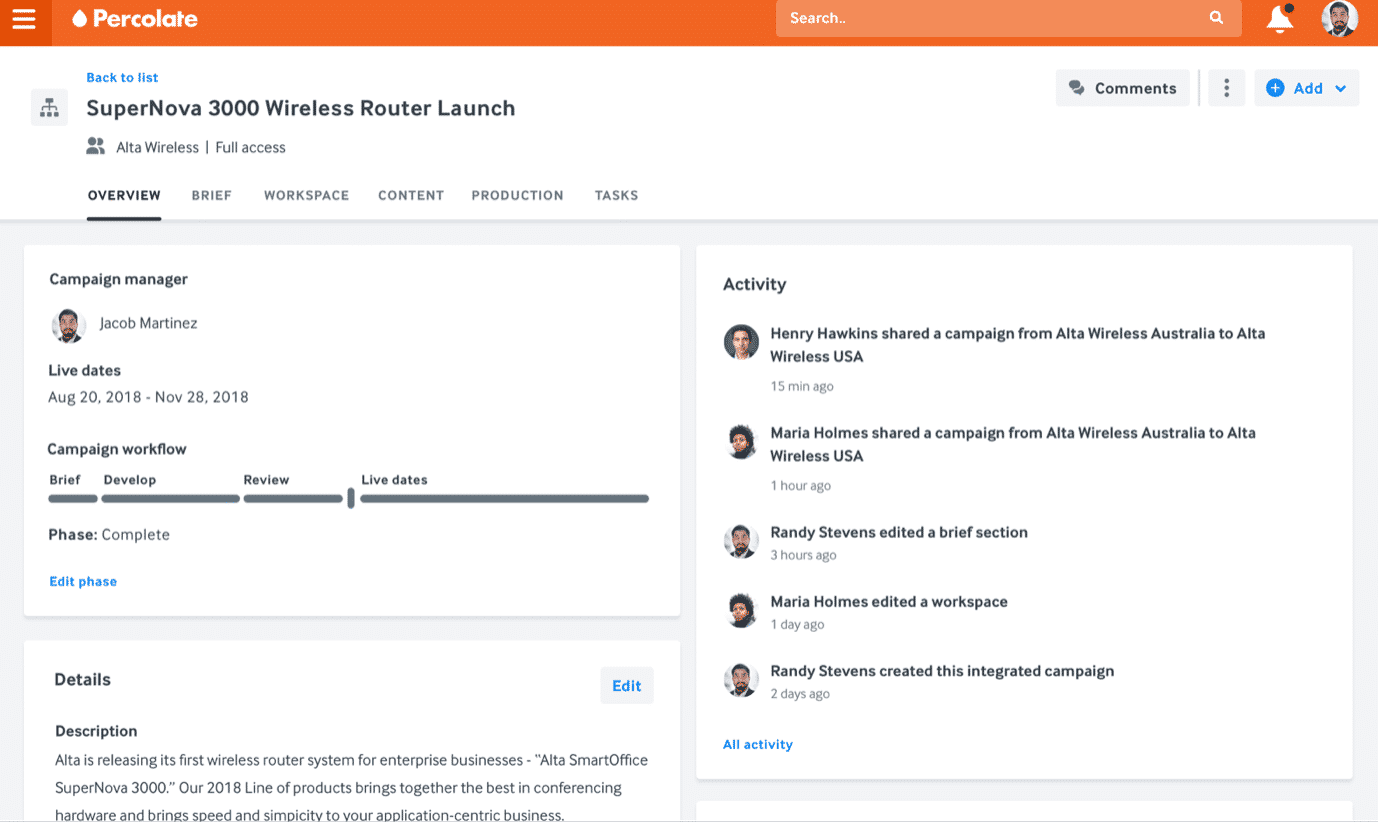Click Maria Holmes' avatar on shared campaign entry

pyautogui.click(x=741, y=441)
